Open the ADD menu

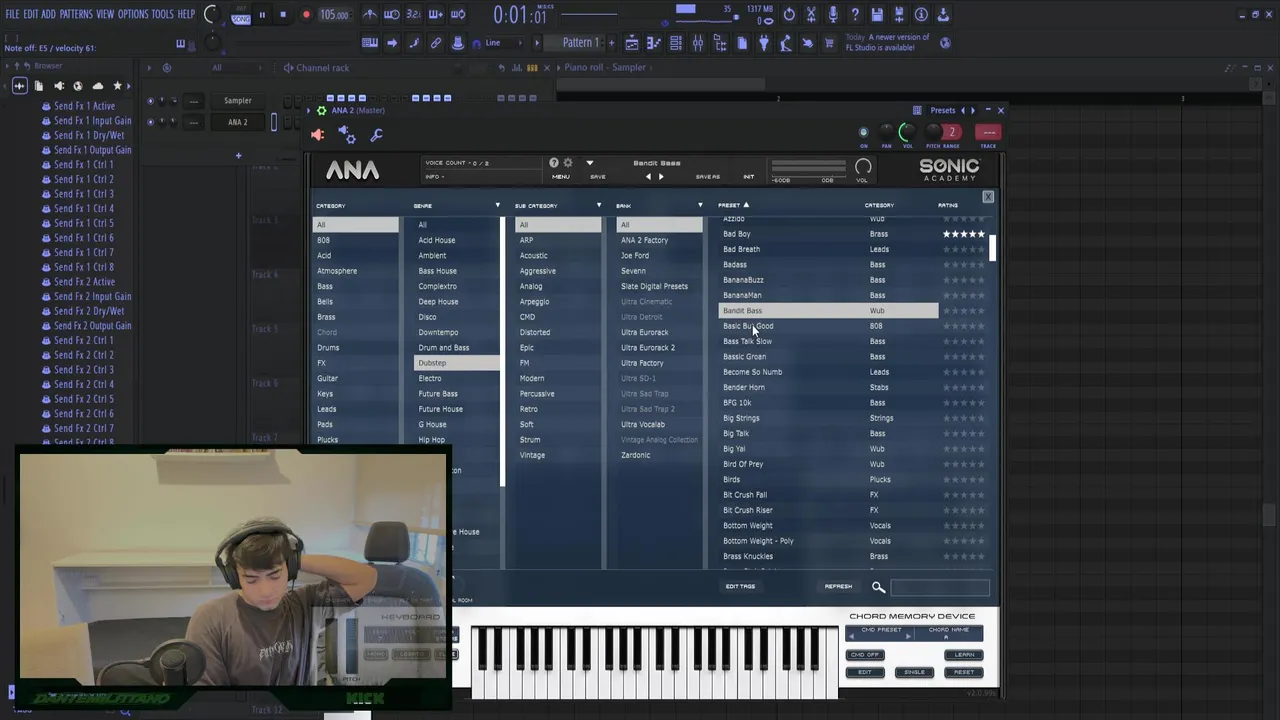tap(48, 14)
